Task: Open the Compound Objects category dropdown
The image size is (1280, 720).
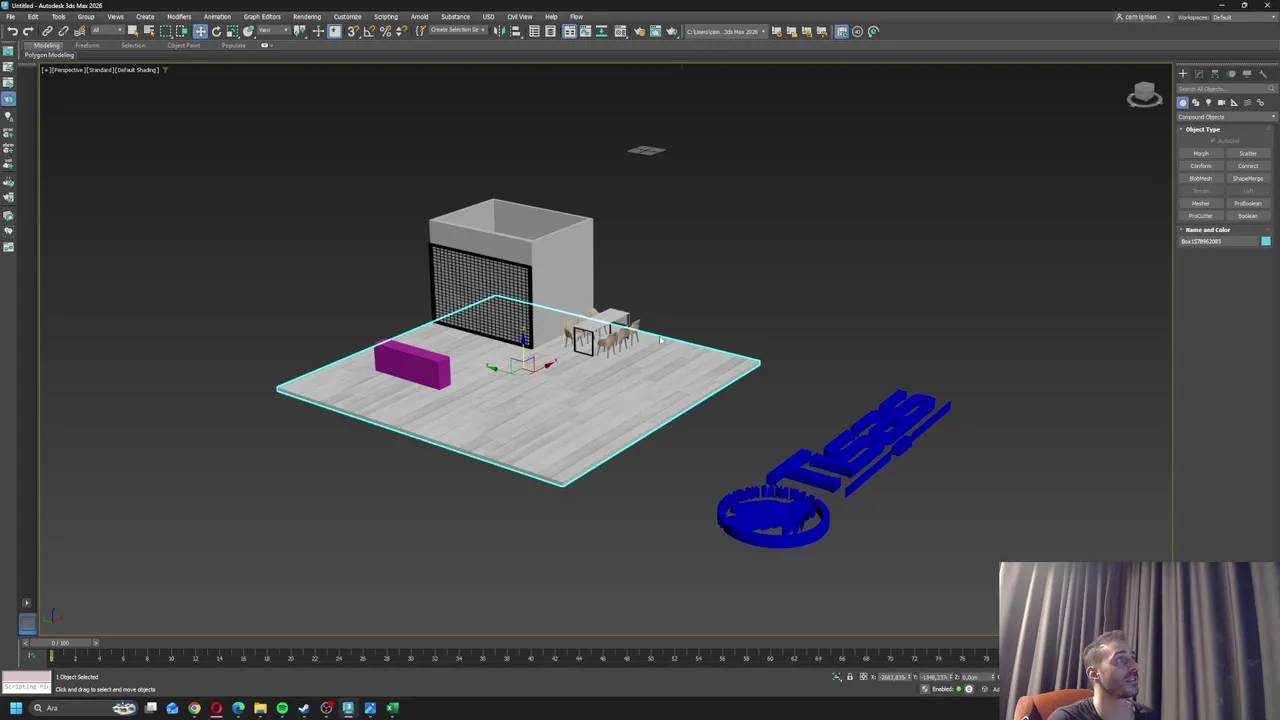Action: (1226, 117)
